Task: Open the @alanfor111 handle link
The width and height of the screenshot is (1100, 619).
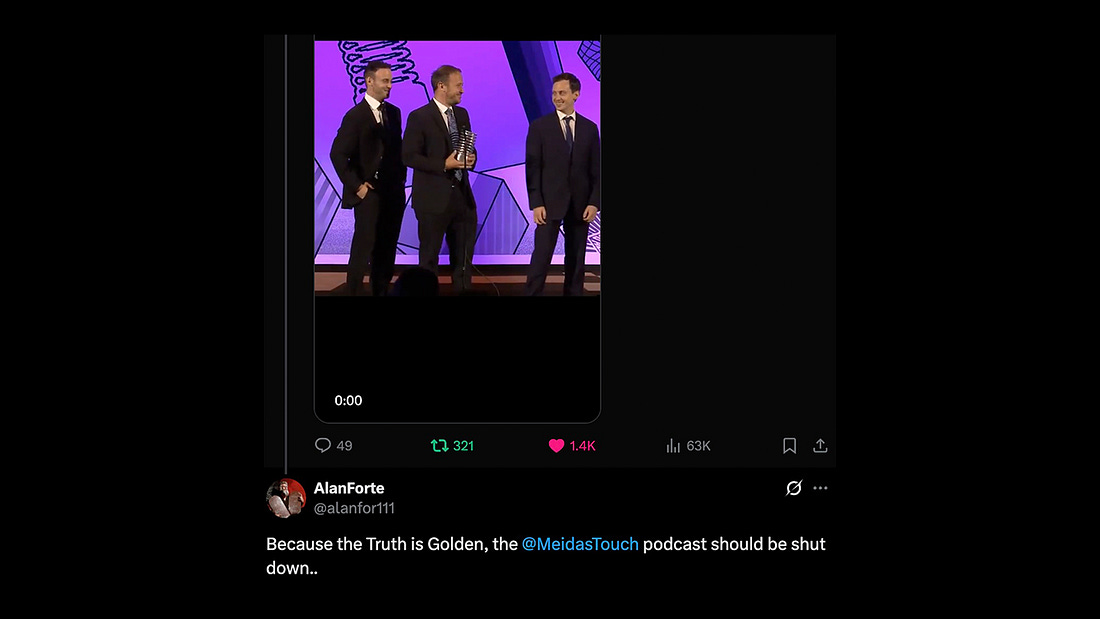Action: tap(354, 508)
